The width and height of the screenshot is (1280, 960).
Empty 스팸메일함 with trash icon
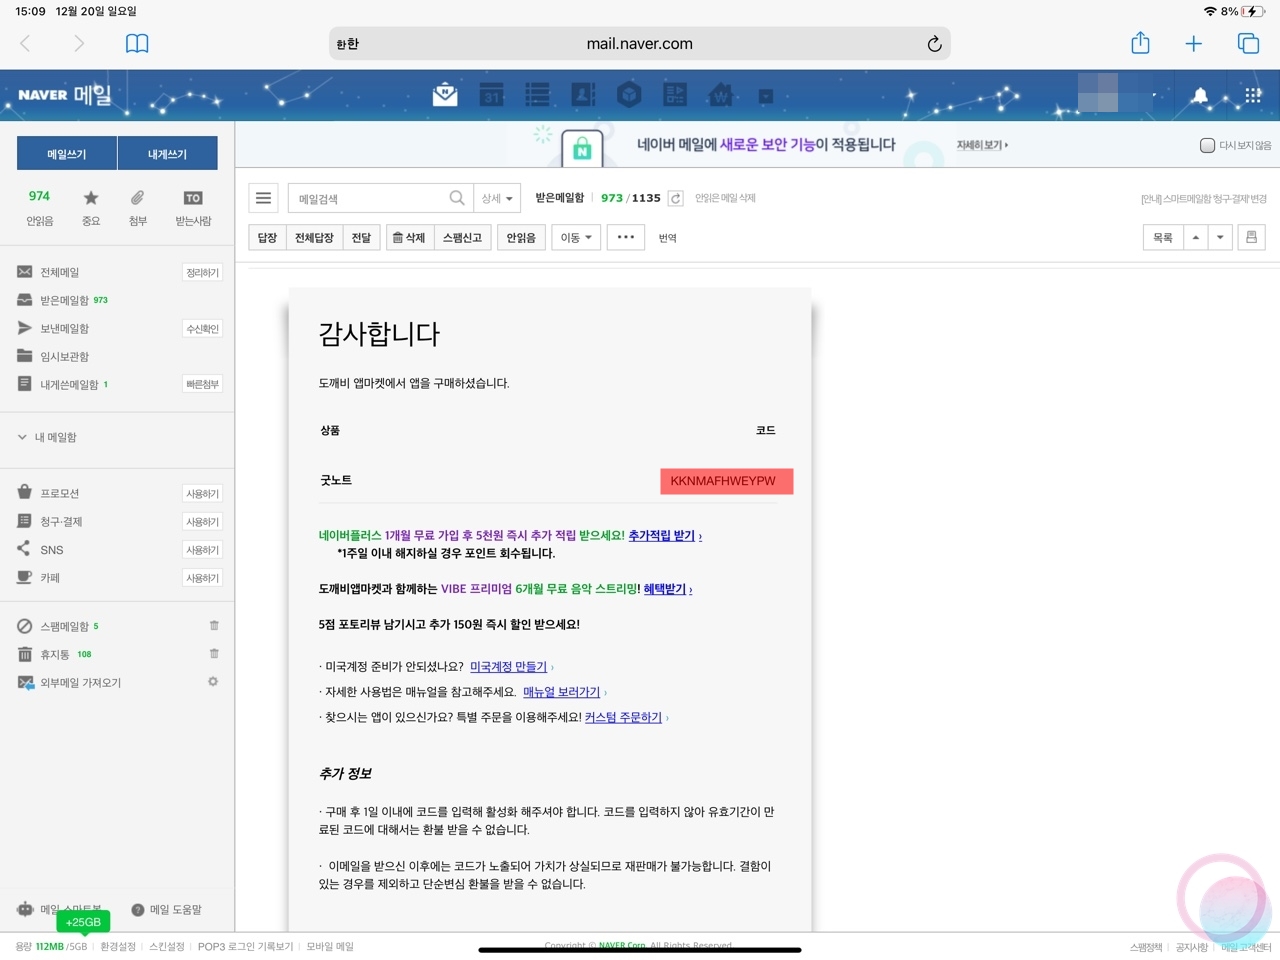[x=214, y=625]
